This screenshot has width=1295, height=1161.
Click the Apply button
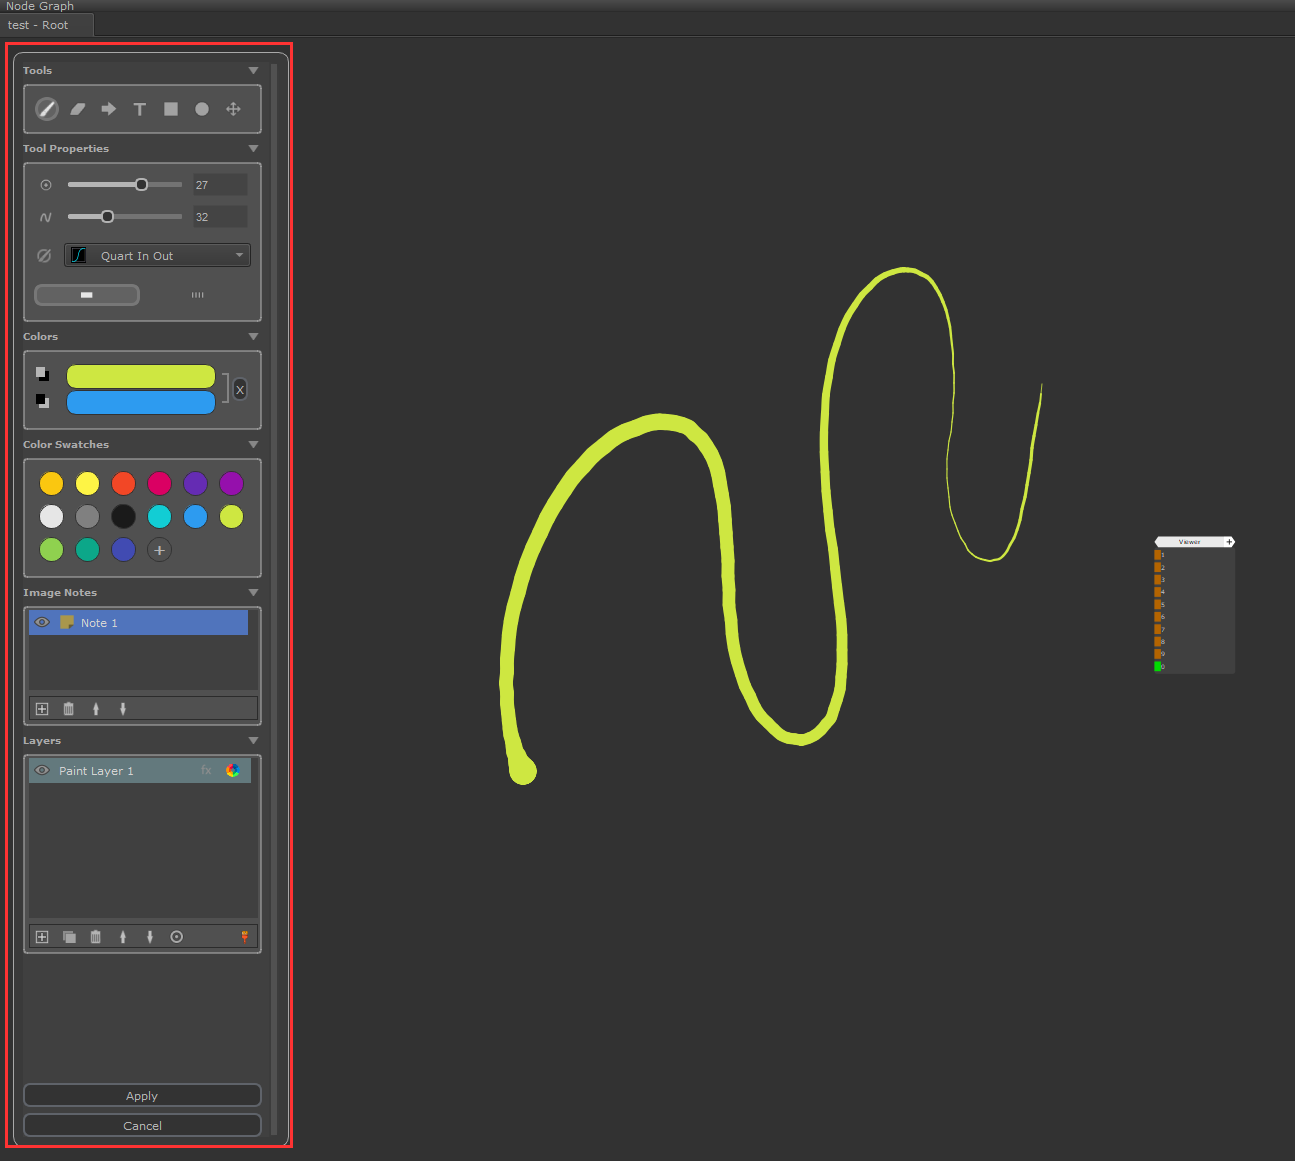point(142,1096)
